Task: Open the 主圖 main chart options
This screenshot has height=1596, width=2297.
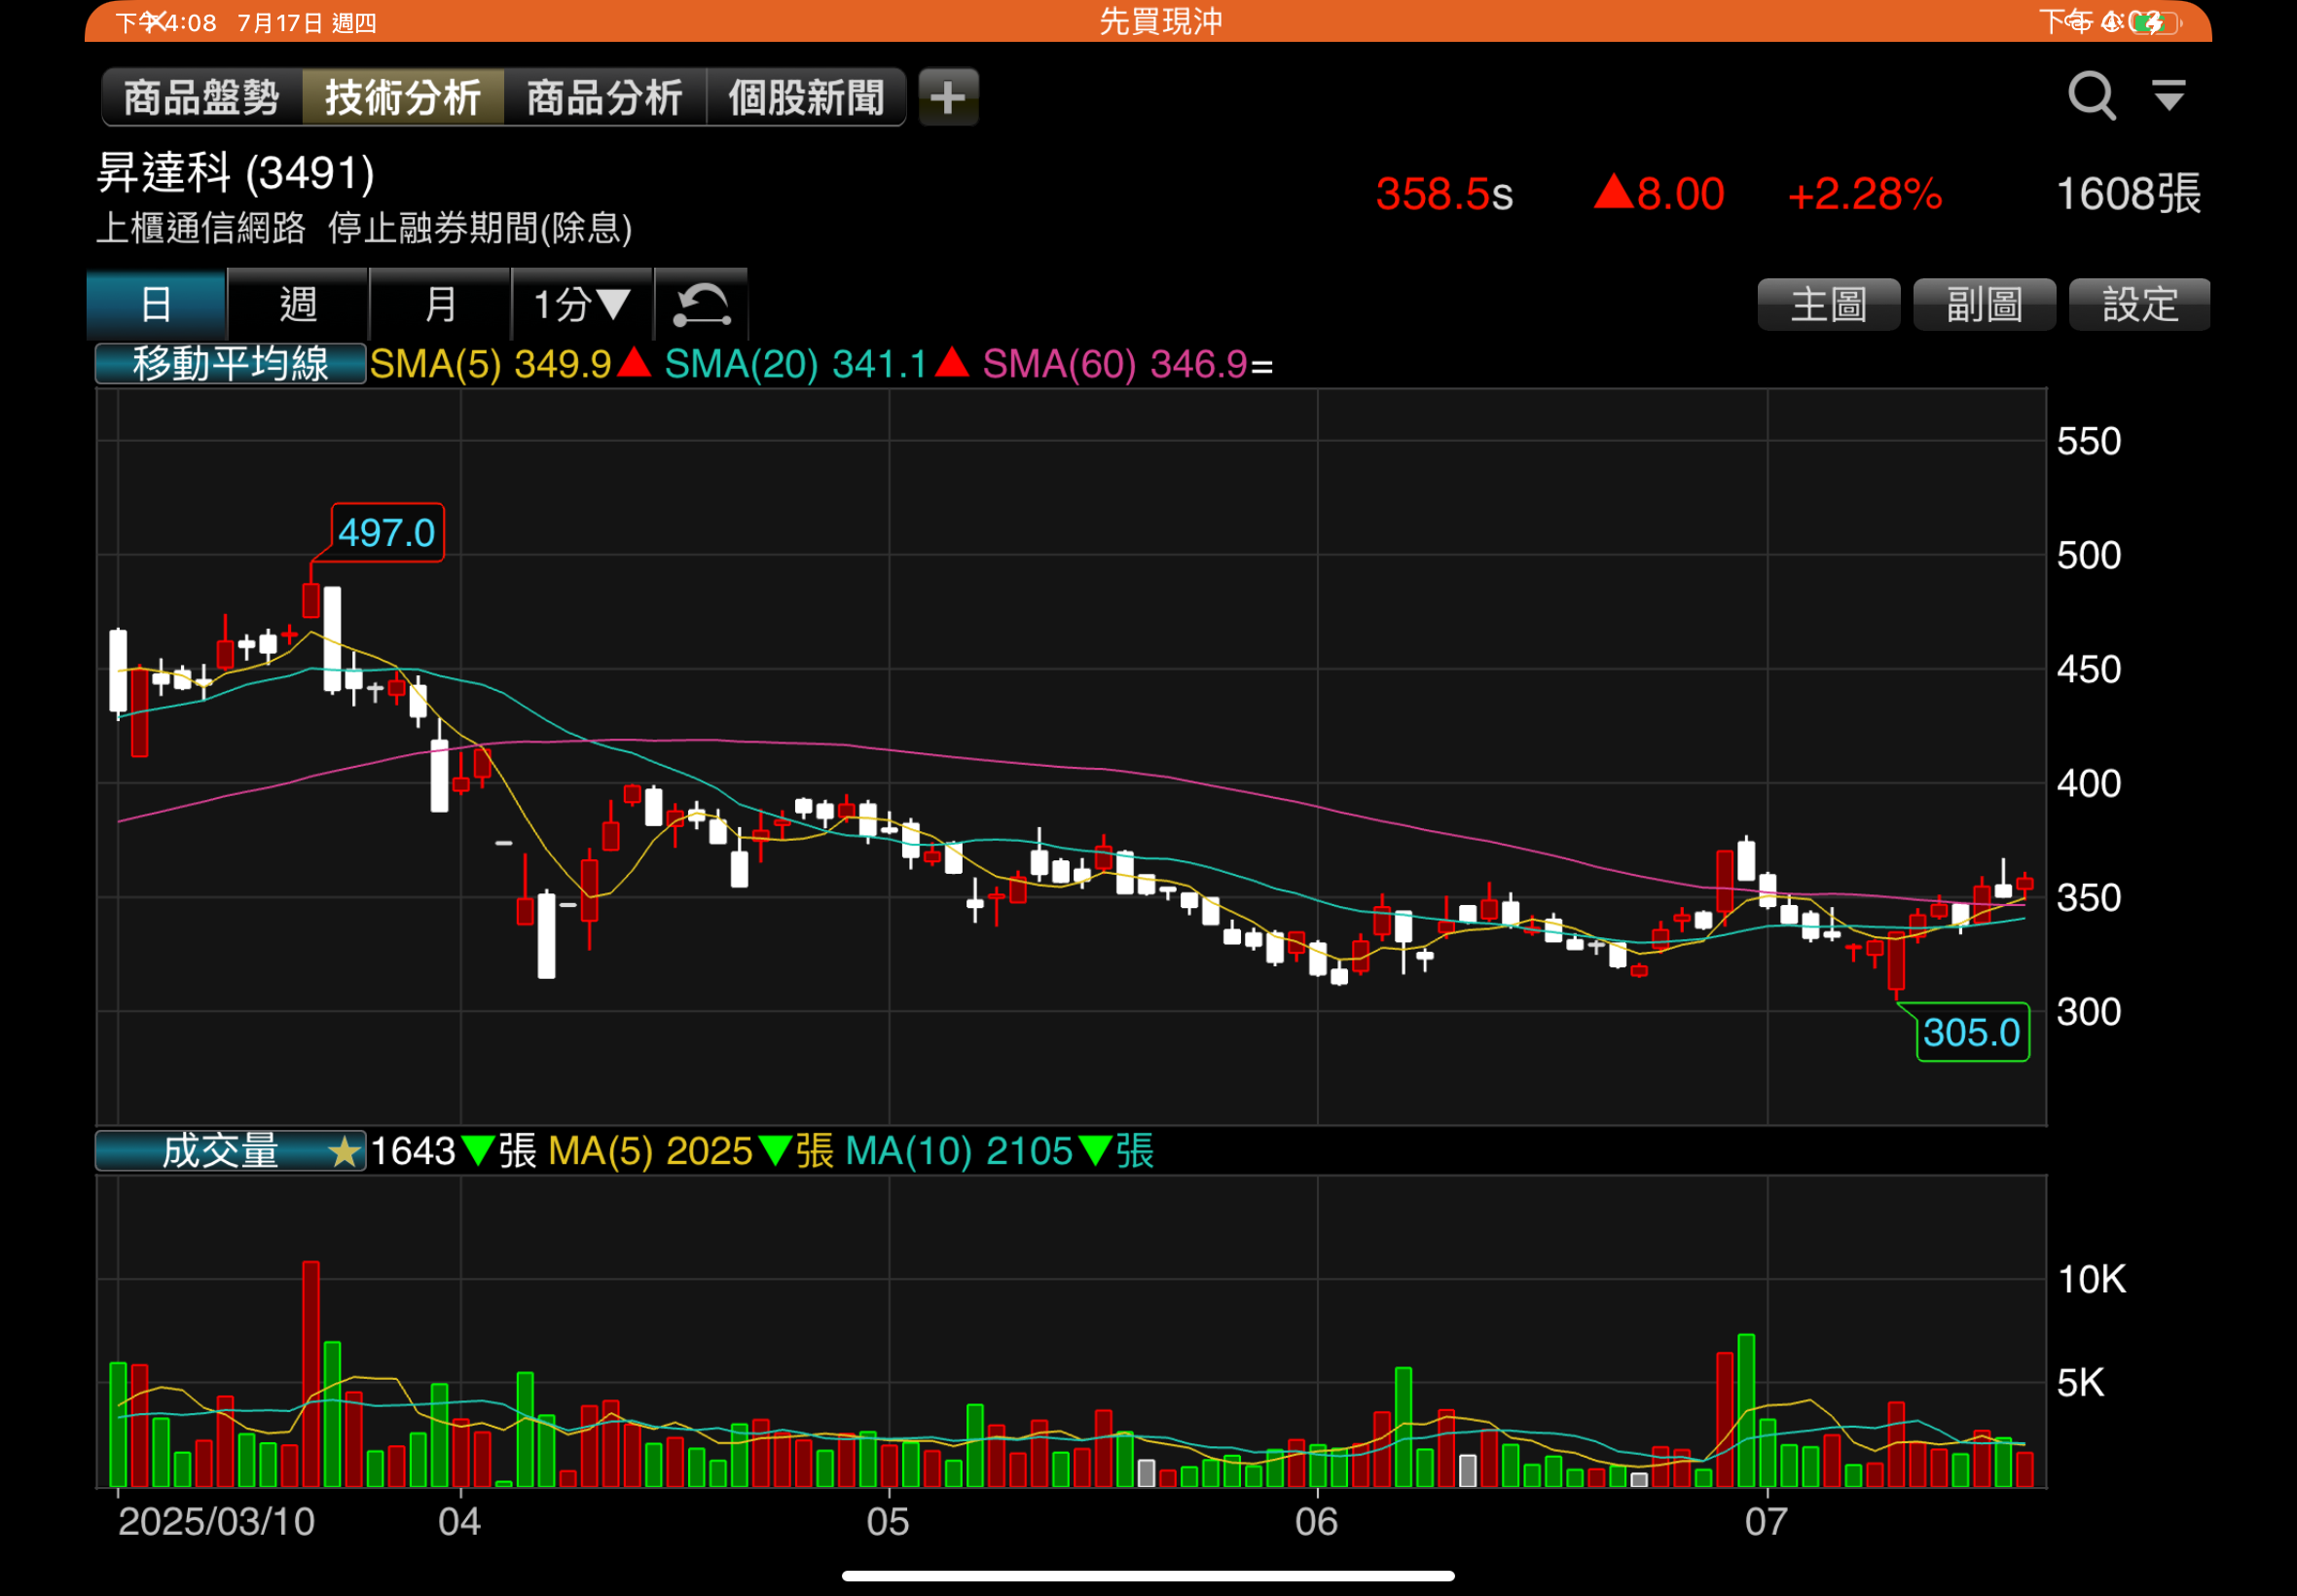Action: tap(1828, 304)
